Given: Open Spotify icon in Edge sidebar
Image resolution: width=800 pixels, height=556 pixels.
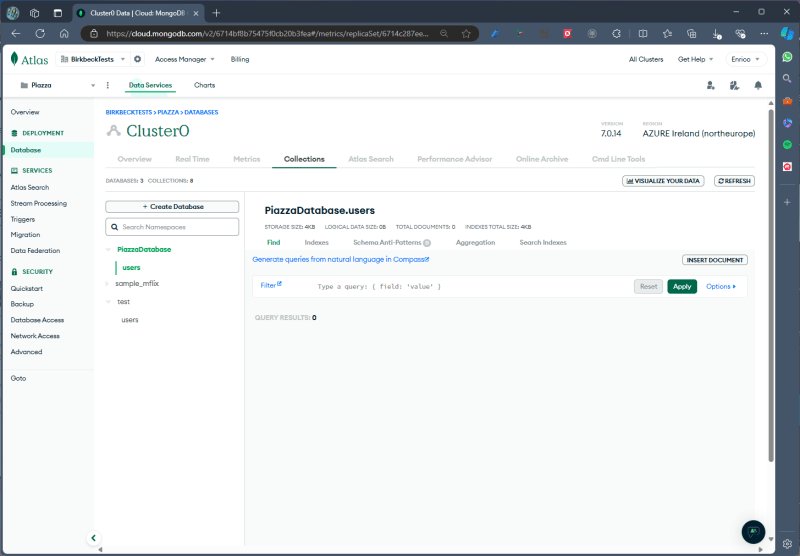Looking at the screenshot, I should pos(787,145).
